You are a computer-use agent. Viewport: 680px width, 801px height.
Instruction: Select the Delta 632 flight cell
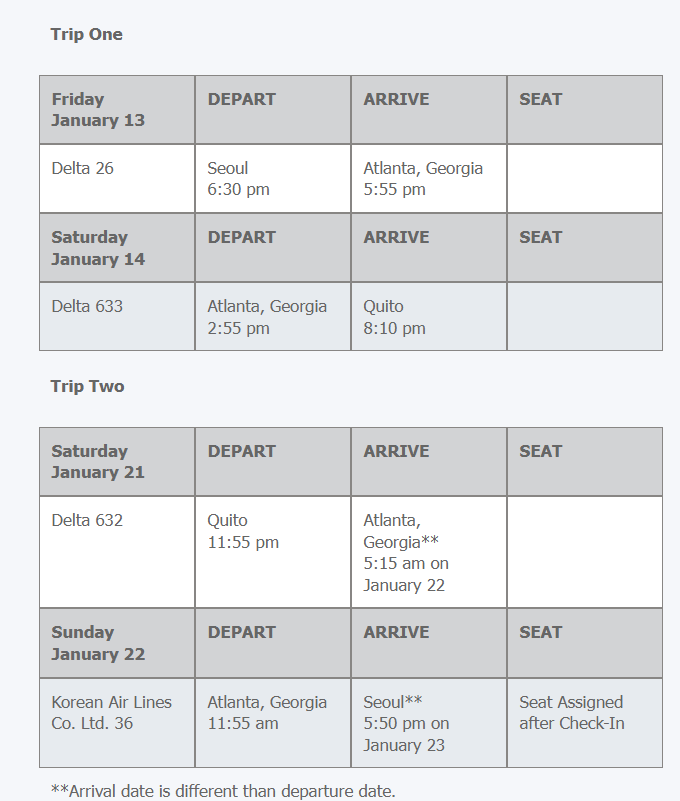[88, 520]
